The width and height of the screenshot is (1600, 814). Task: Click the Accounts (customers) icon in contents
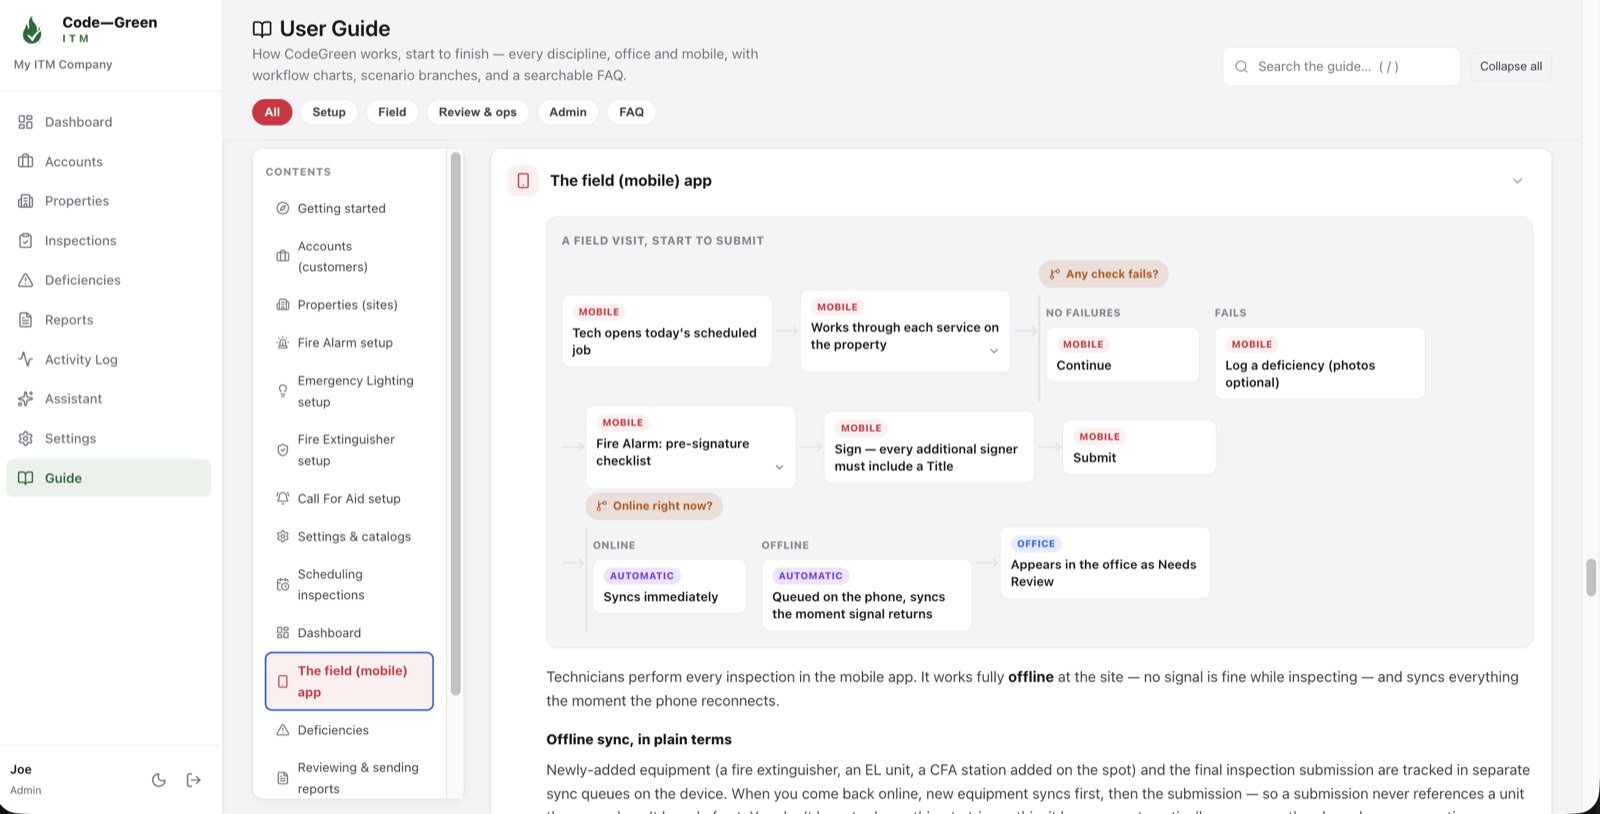(283, 256)
